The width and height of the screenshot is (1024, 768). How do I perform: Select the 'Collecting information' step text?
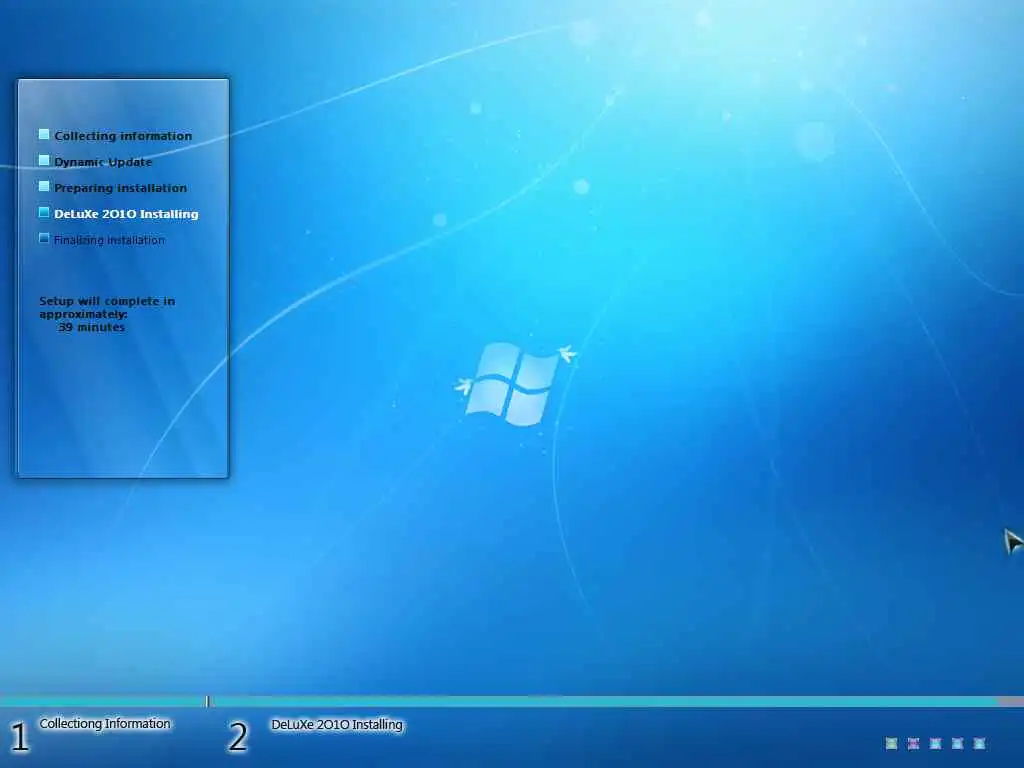tap(123, 136)
